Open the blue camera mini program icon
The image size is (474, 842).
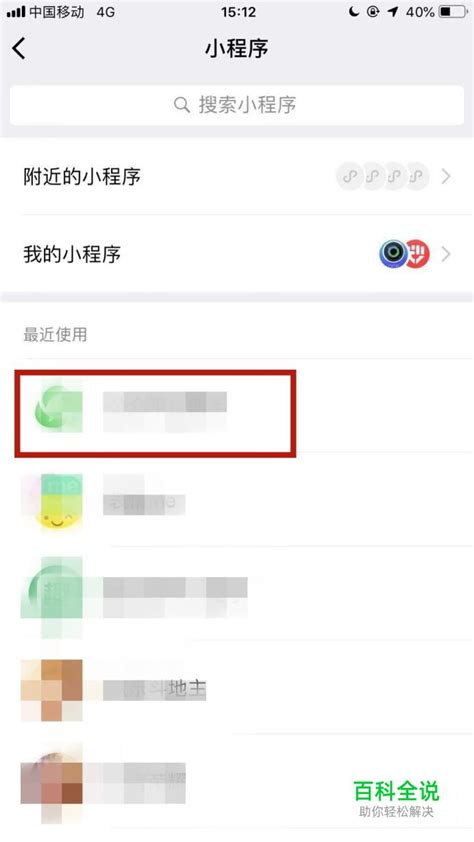[x=393, y=254]
